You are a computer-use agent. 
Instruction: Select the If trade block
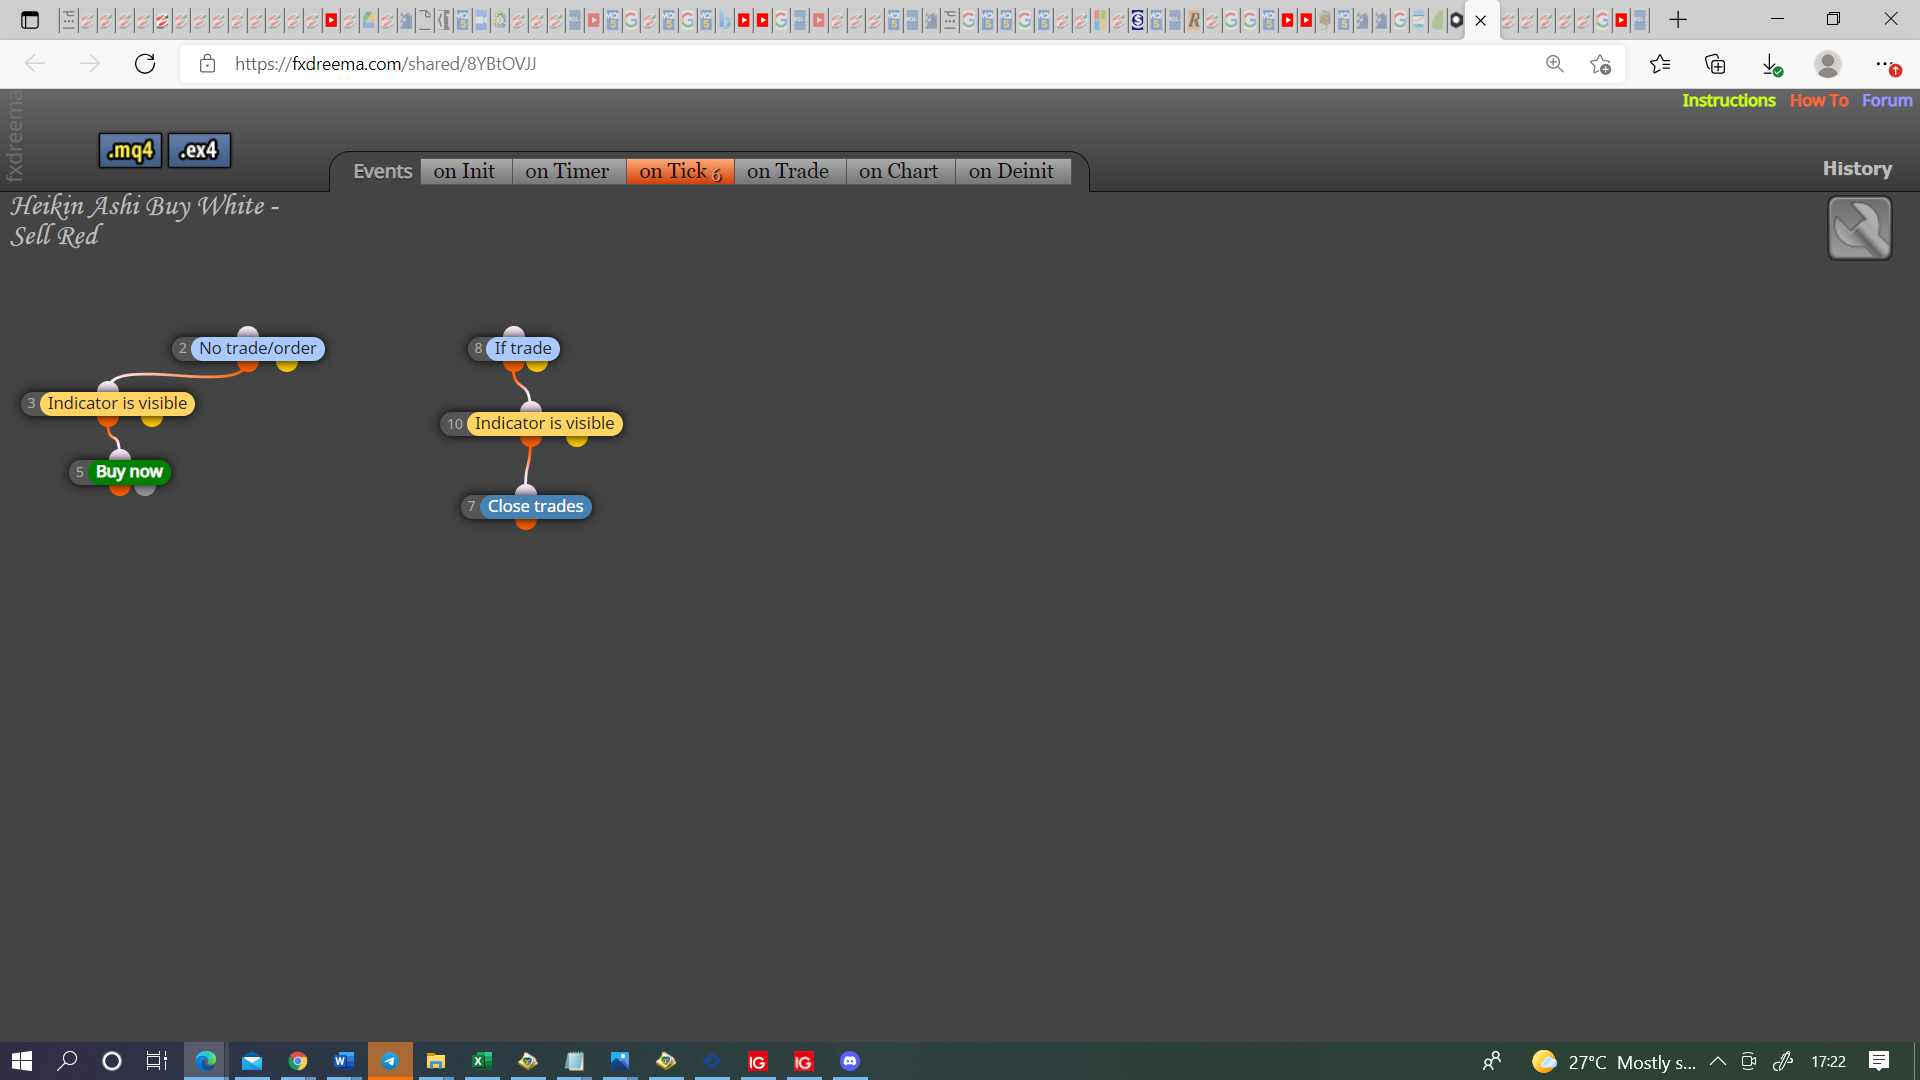[522, 348]
